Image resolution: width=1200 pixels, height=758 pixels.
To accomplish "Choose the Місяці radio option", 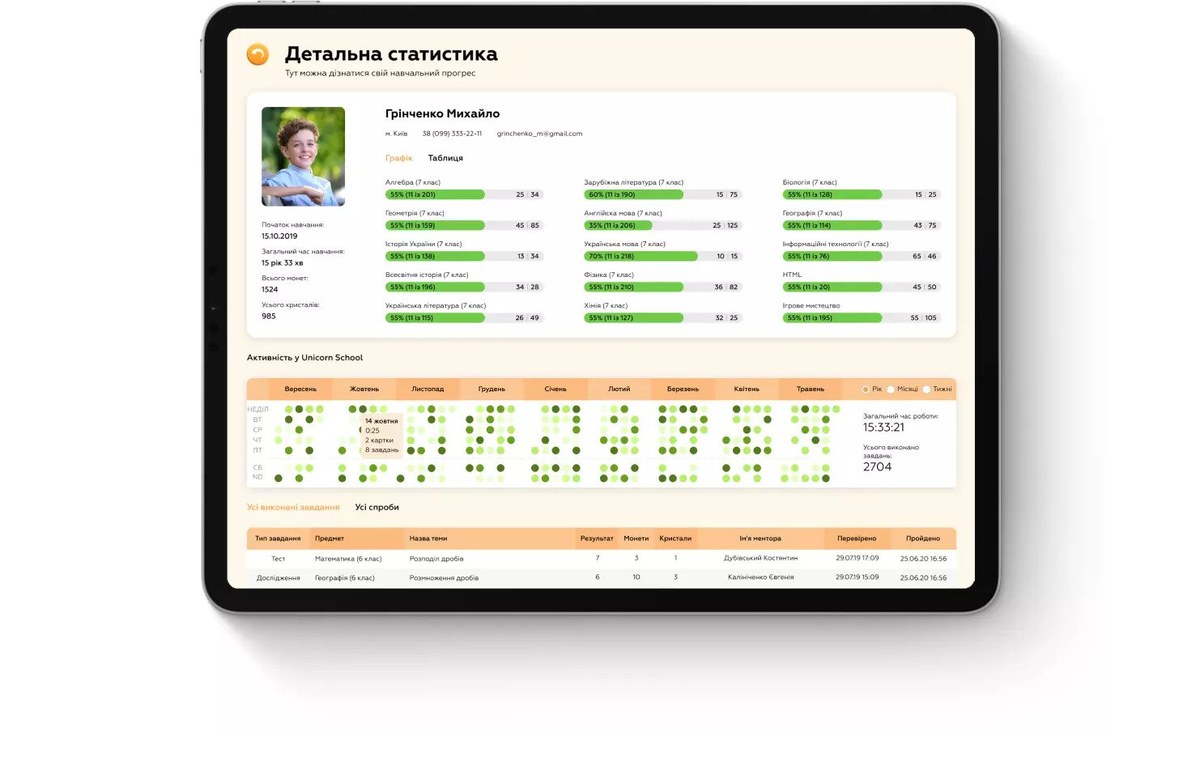I will pos(891,389).
